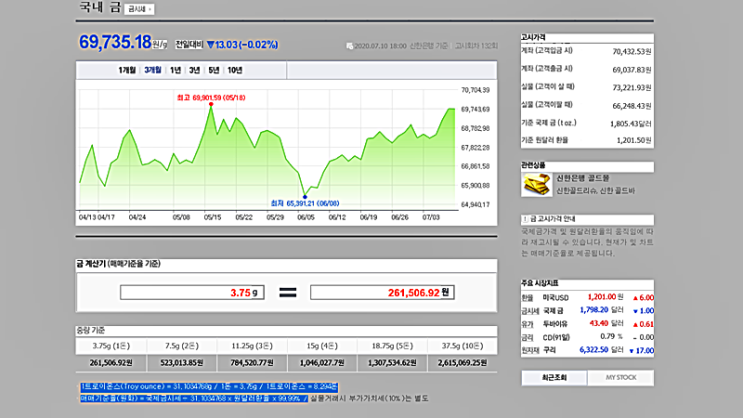Switch chart to the 10년 period

pyautogui.click(x=235, y=70)
